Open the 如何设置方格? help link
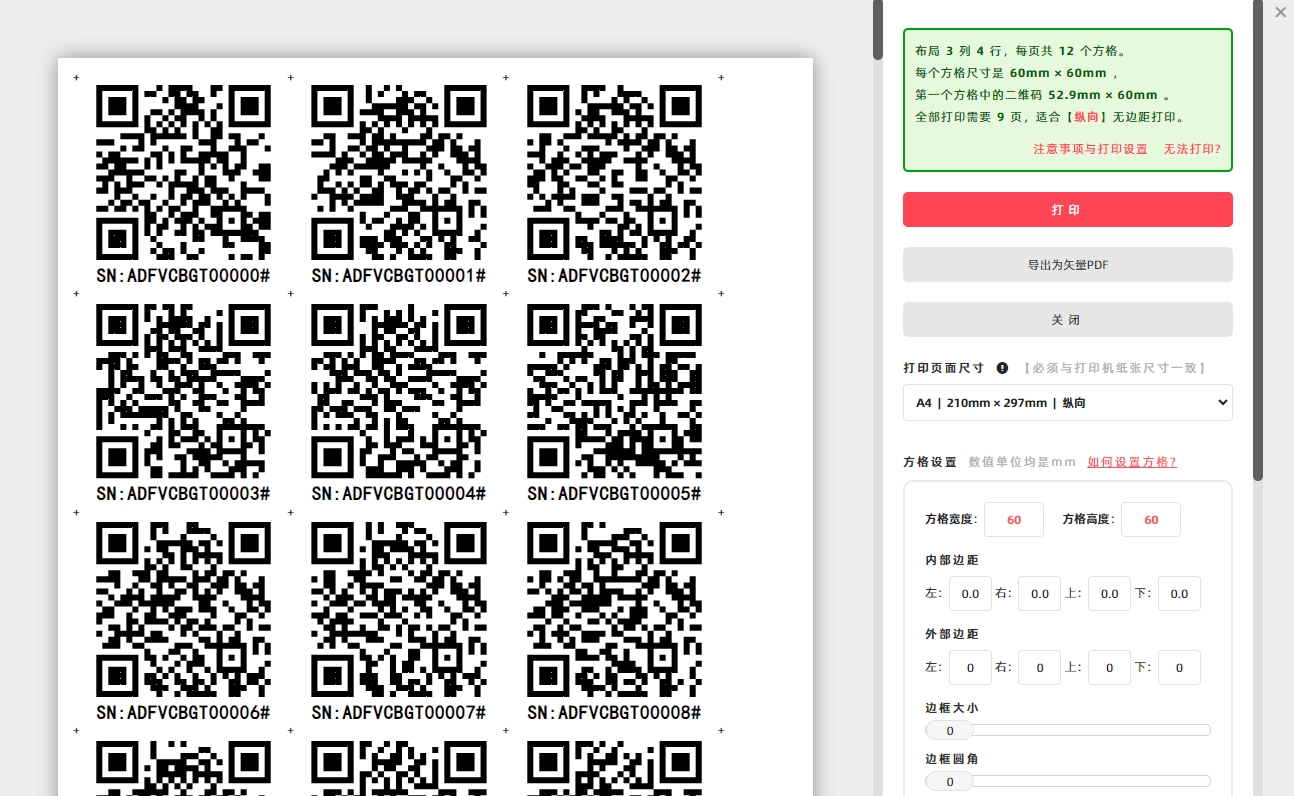This screenshot has height=796, width=1294. 1132,462
